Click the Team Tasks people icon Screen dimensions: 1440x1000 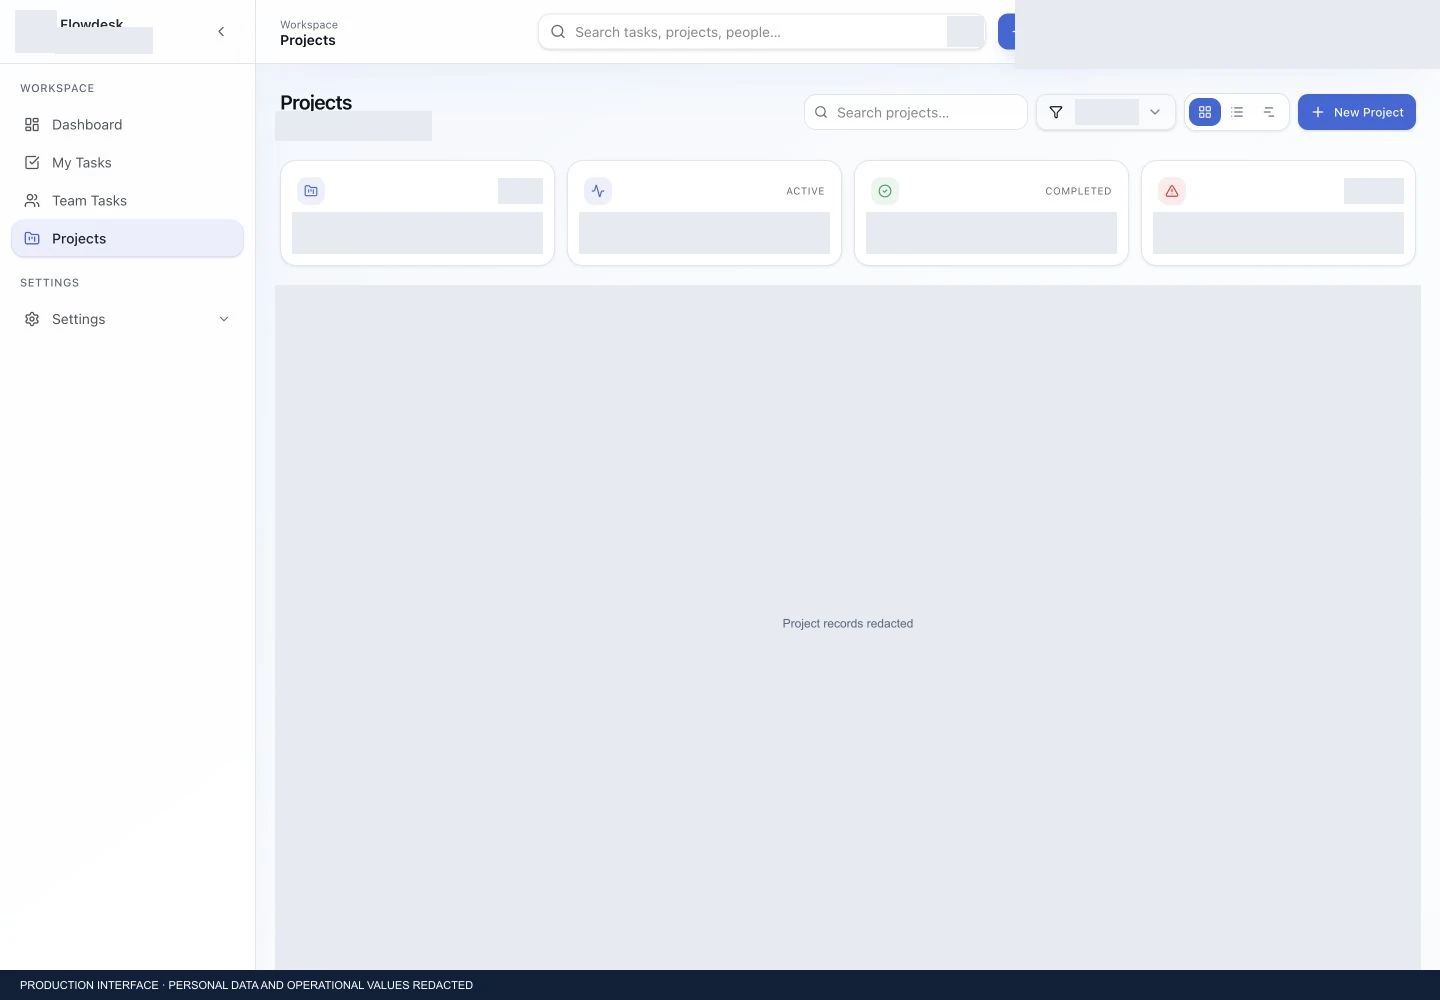[32, 201]
